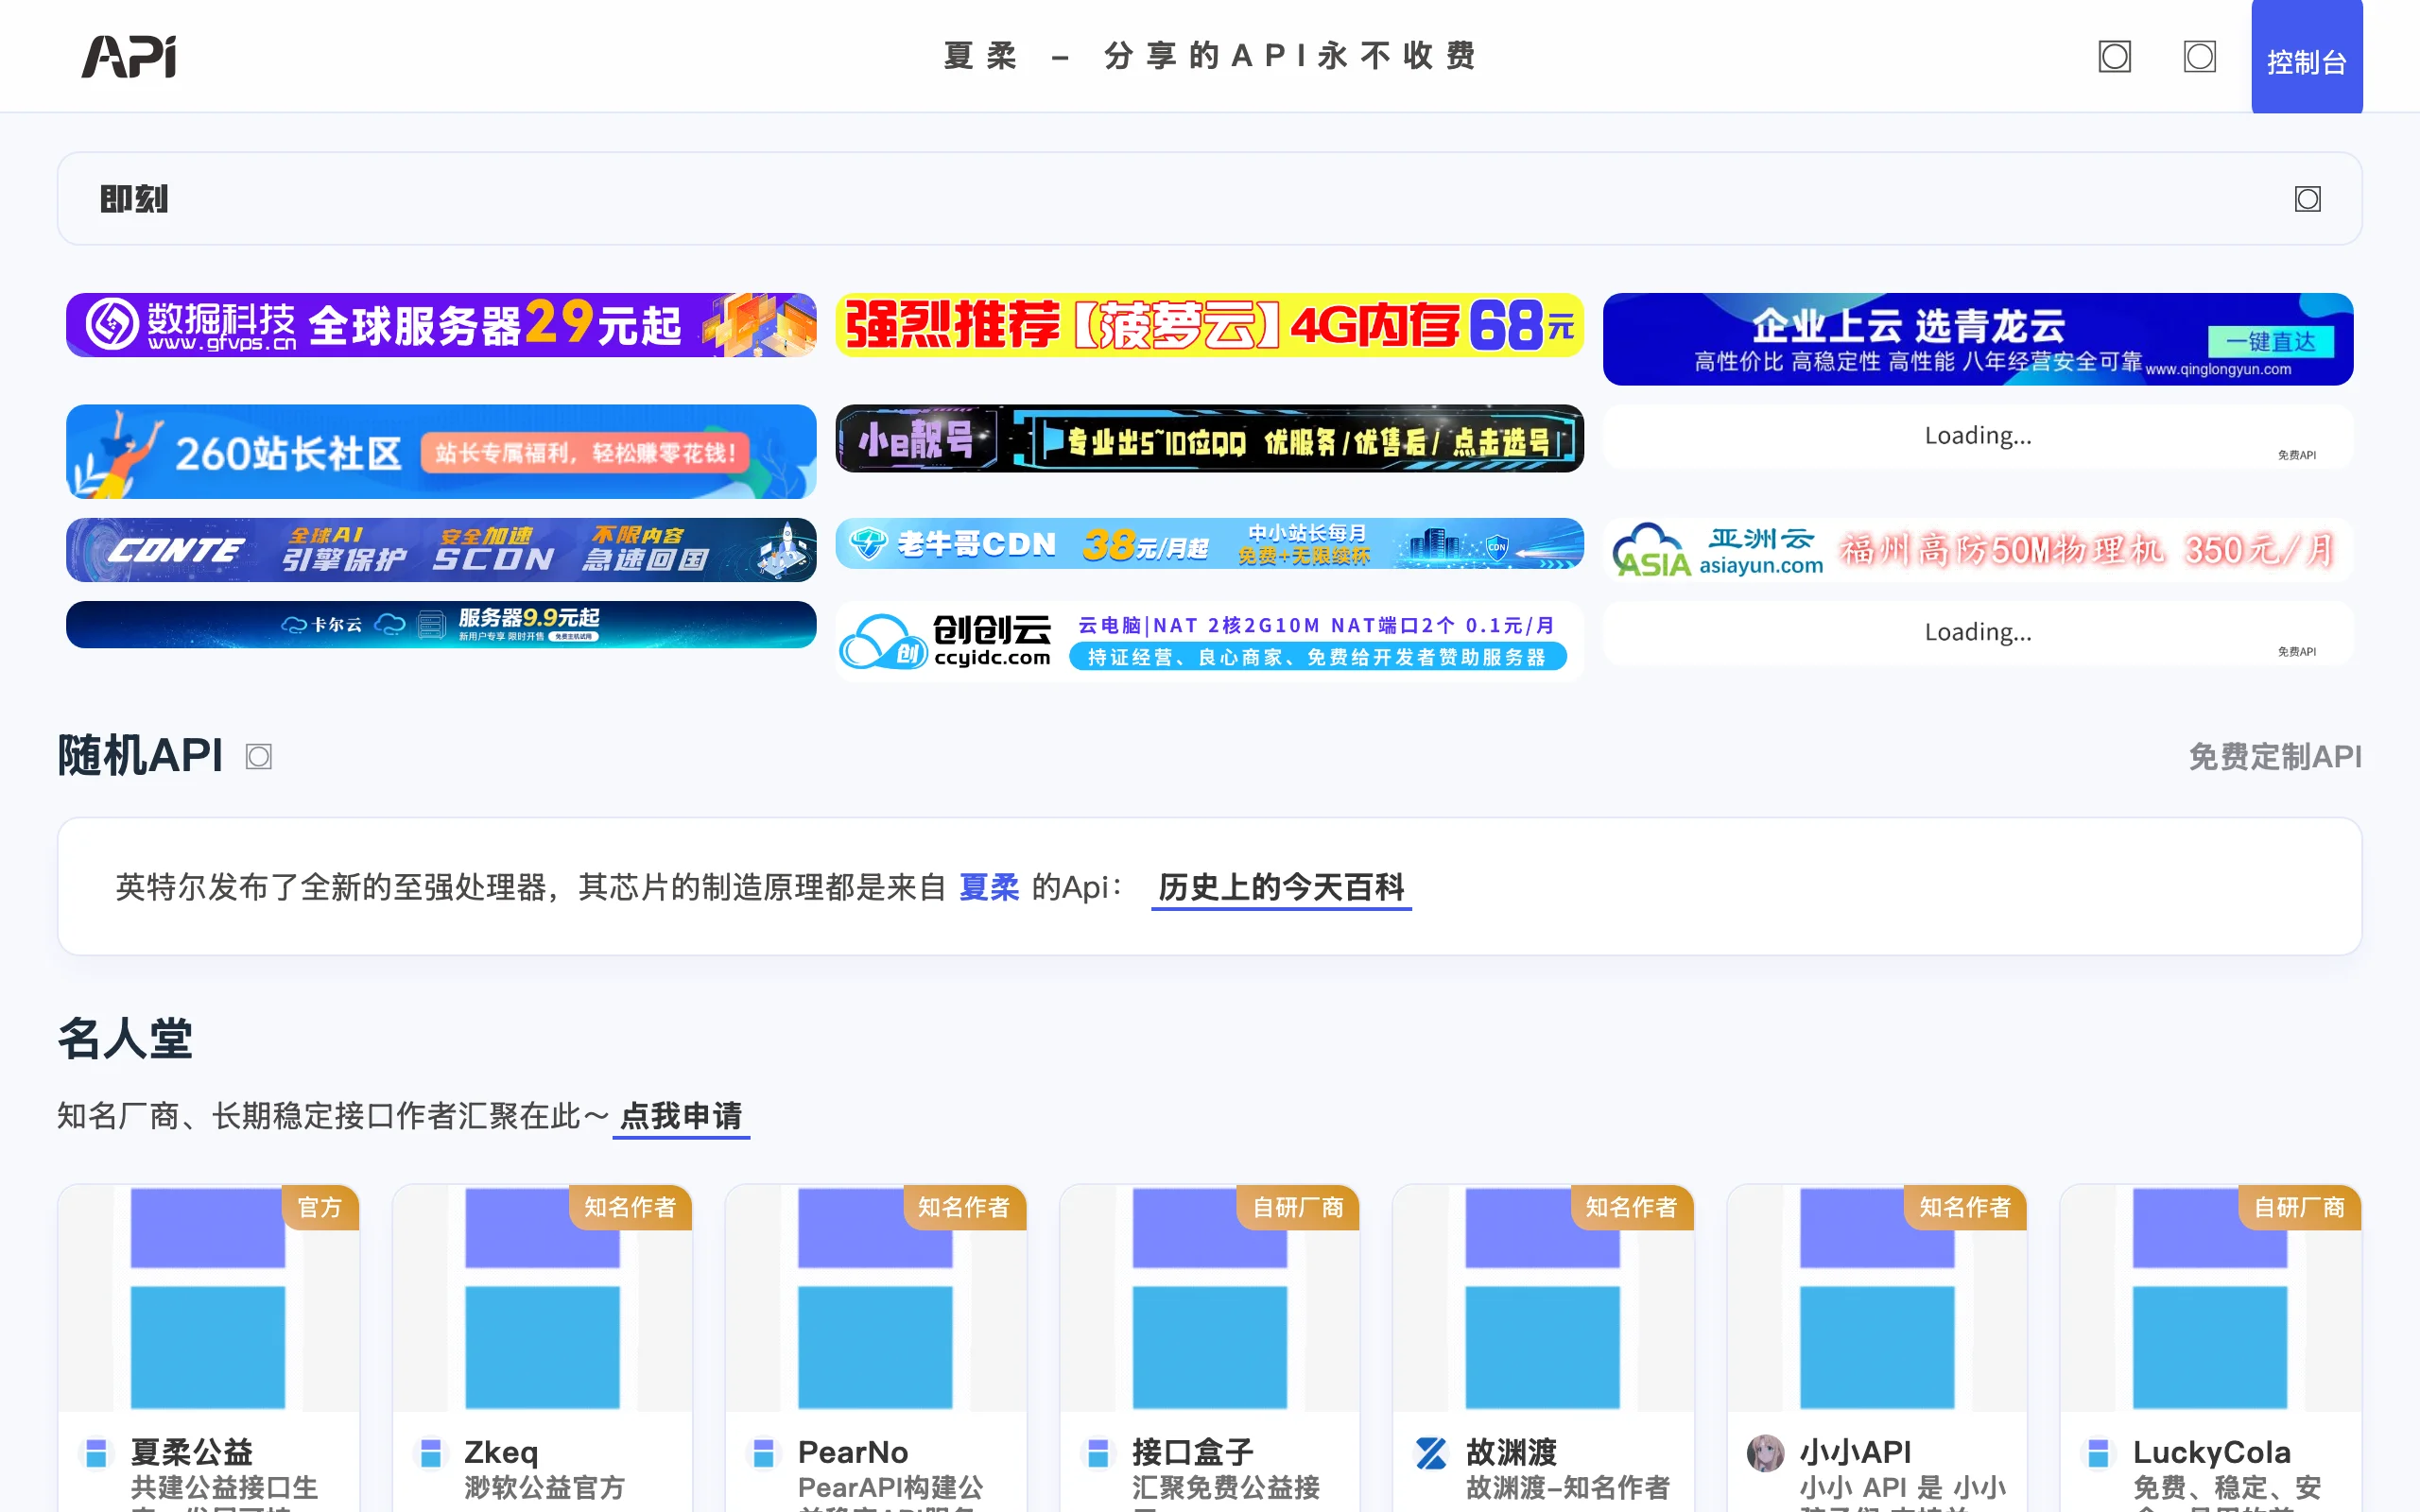The height and width of the screenshot is (1512, 2420).
Task: Click the 接口盒子 avatar icon
Action: click(x=1098, y=1453)
